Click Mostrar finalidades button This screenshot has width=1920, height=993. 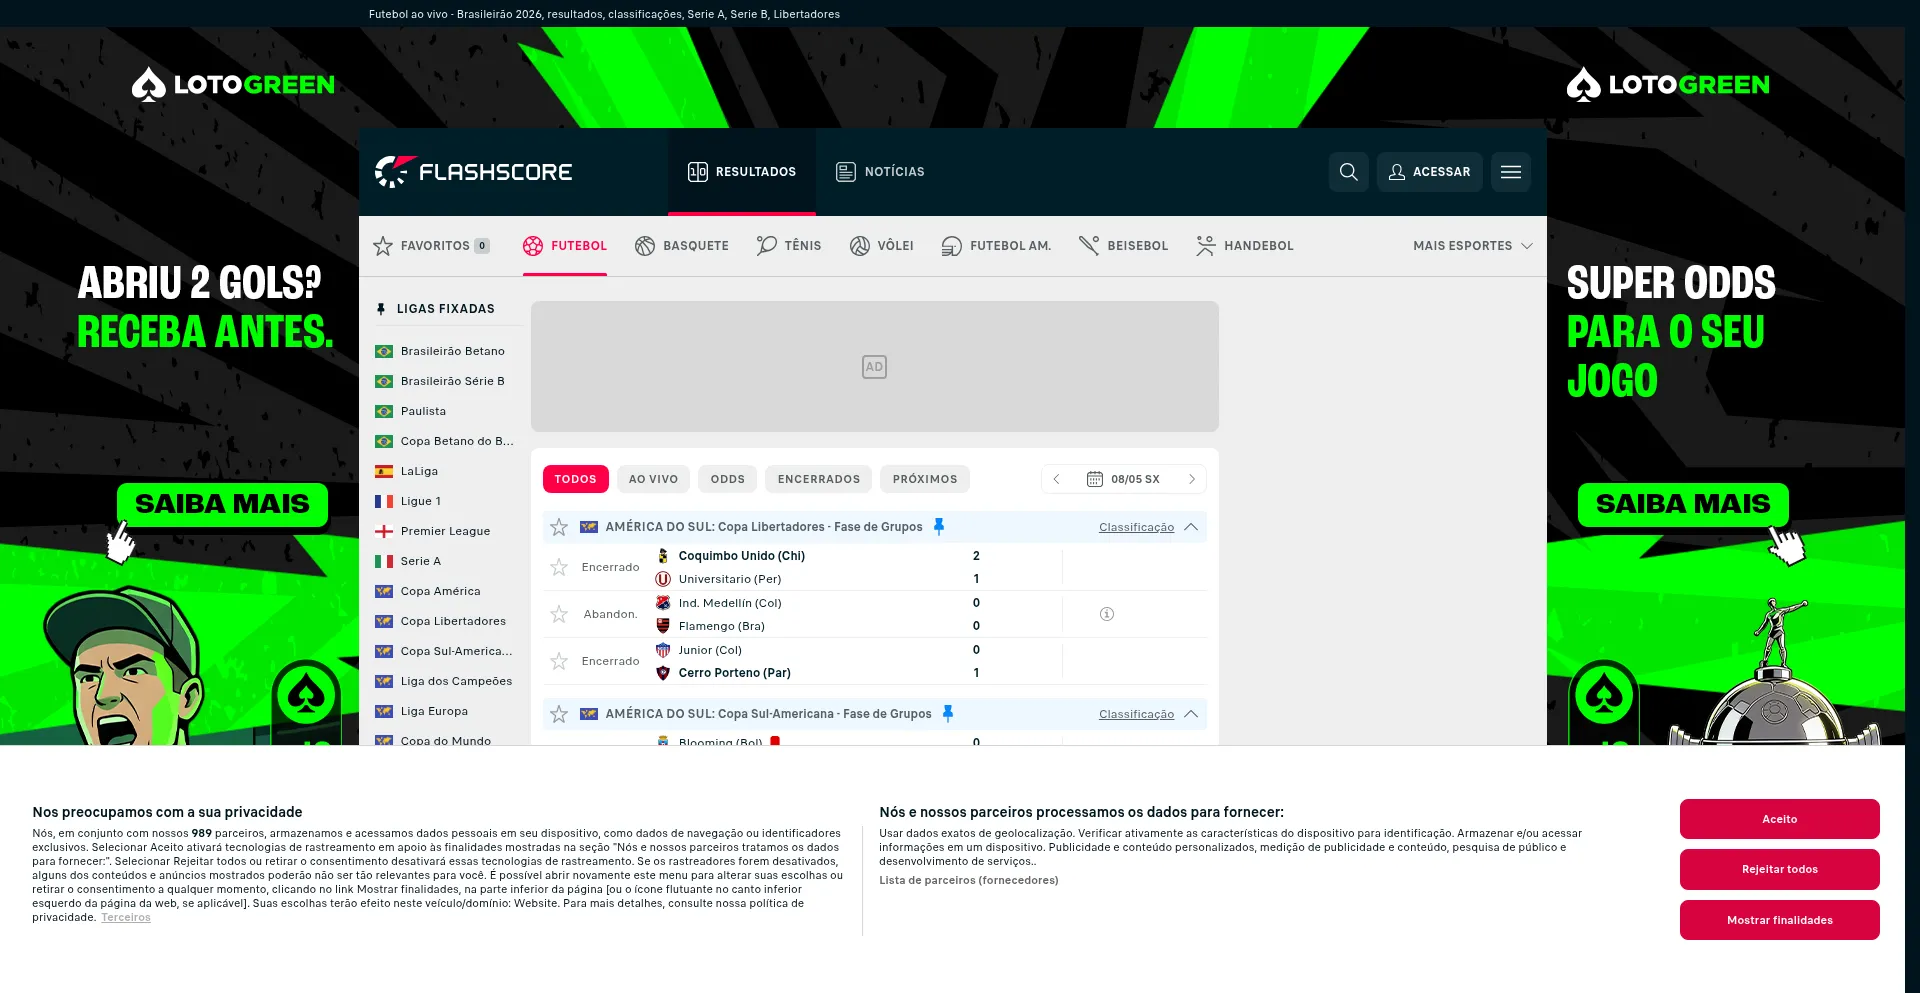1780,920
